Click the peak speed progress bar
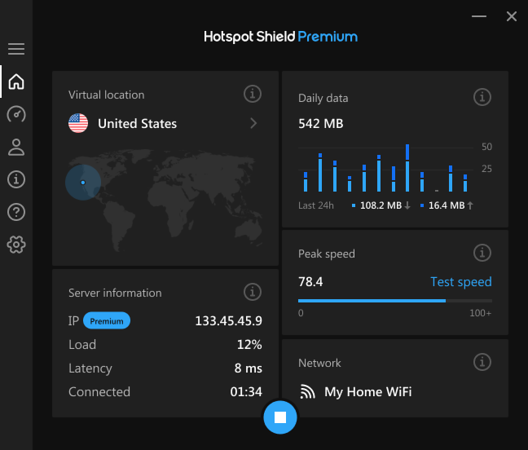Viewport: 528px width, 450px height. 395,301
